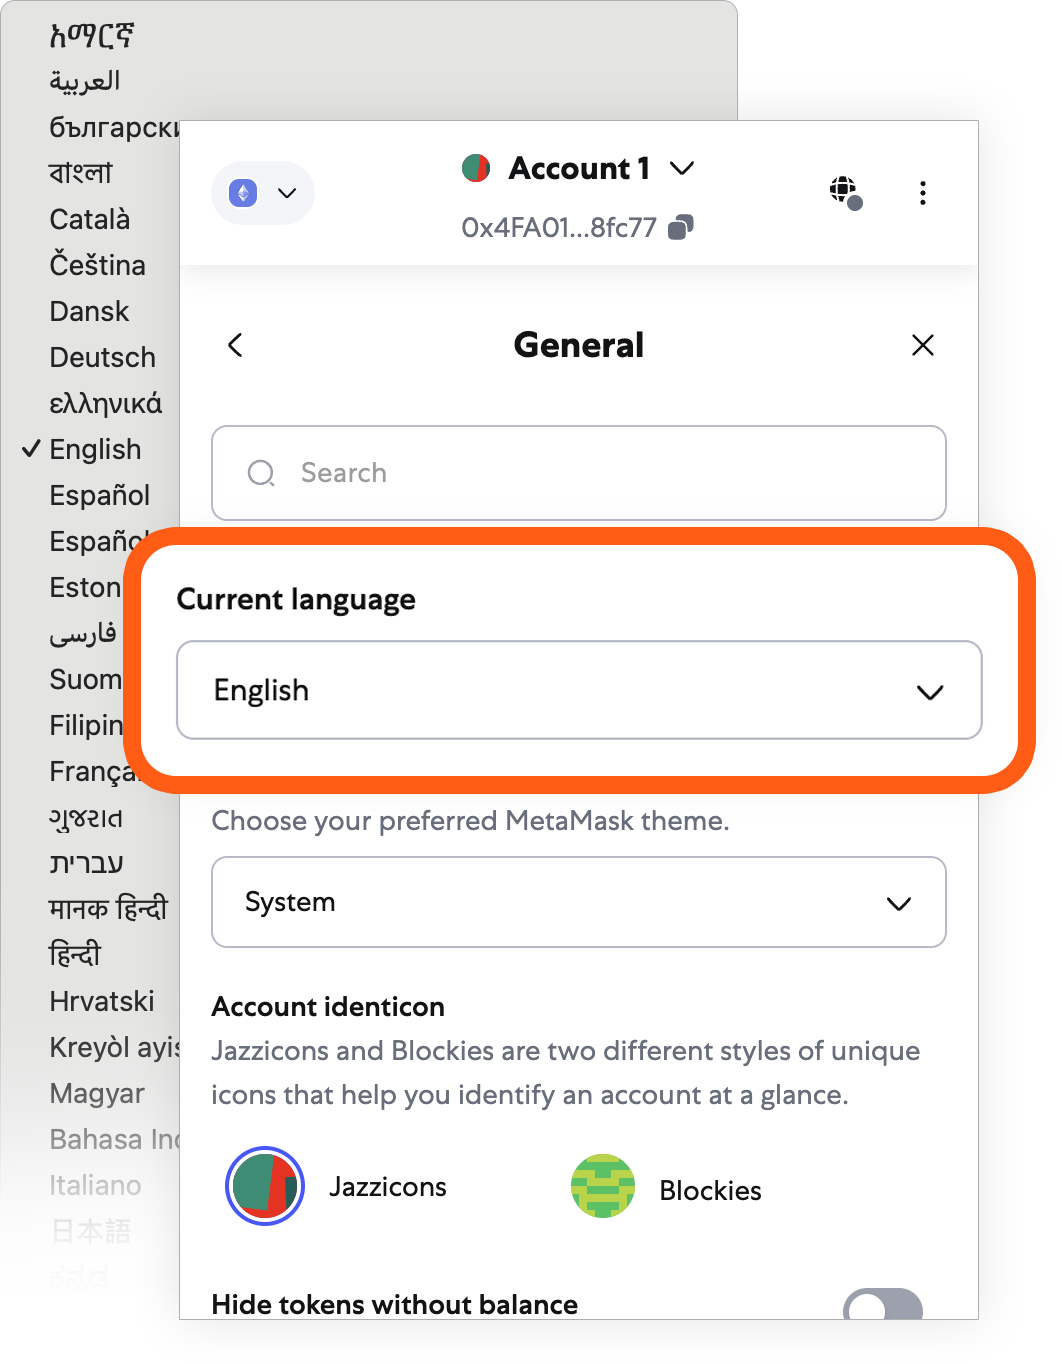1062x1364 pixels.
Task: Click the Account 1 avatar icon
Action: point(476,168)
